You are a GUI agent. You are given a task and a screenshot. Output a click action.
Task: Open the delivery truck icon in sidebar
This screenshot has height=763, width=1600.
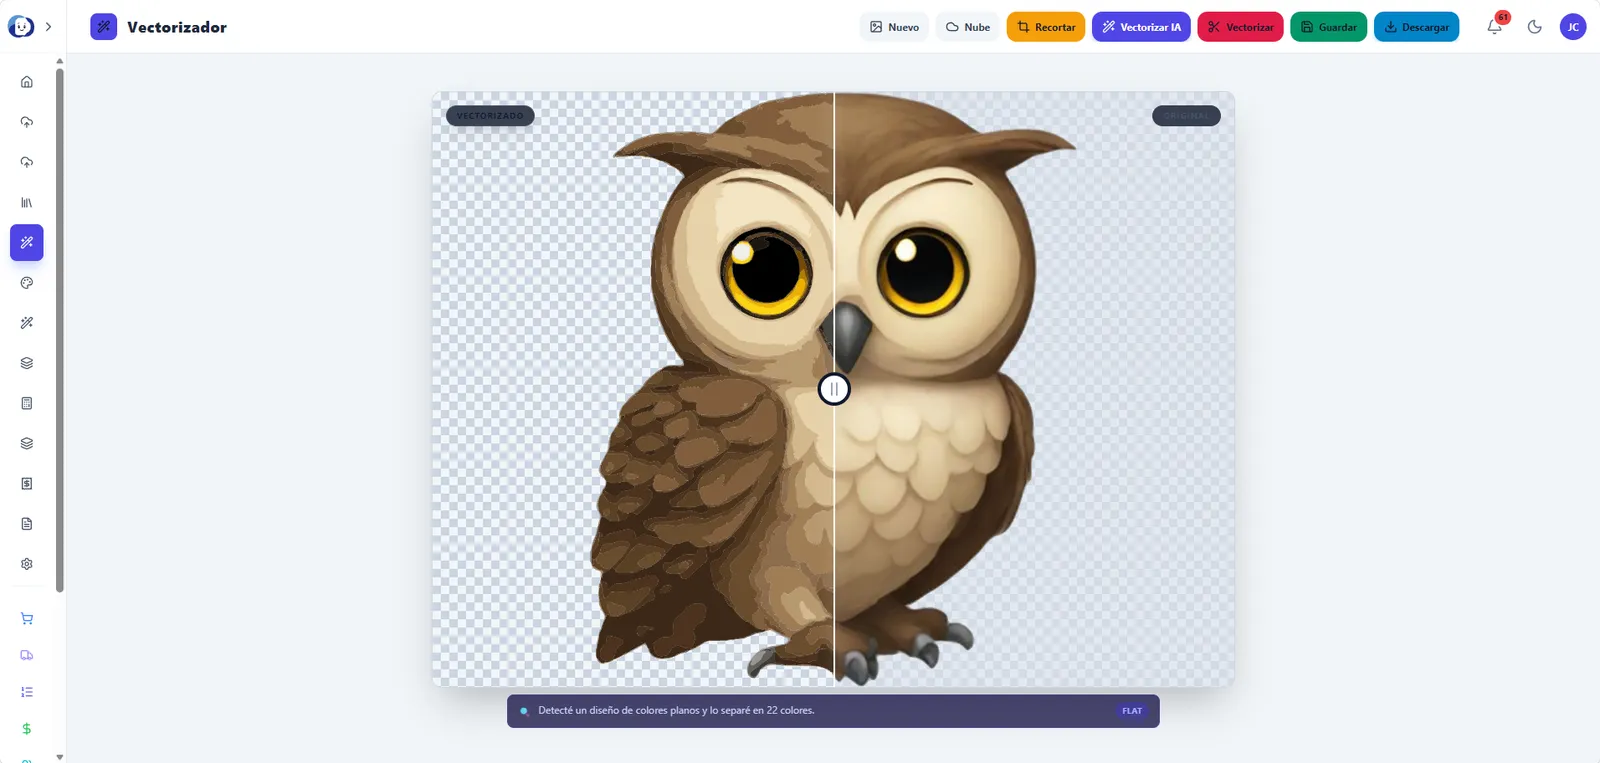point(27,655)
